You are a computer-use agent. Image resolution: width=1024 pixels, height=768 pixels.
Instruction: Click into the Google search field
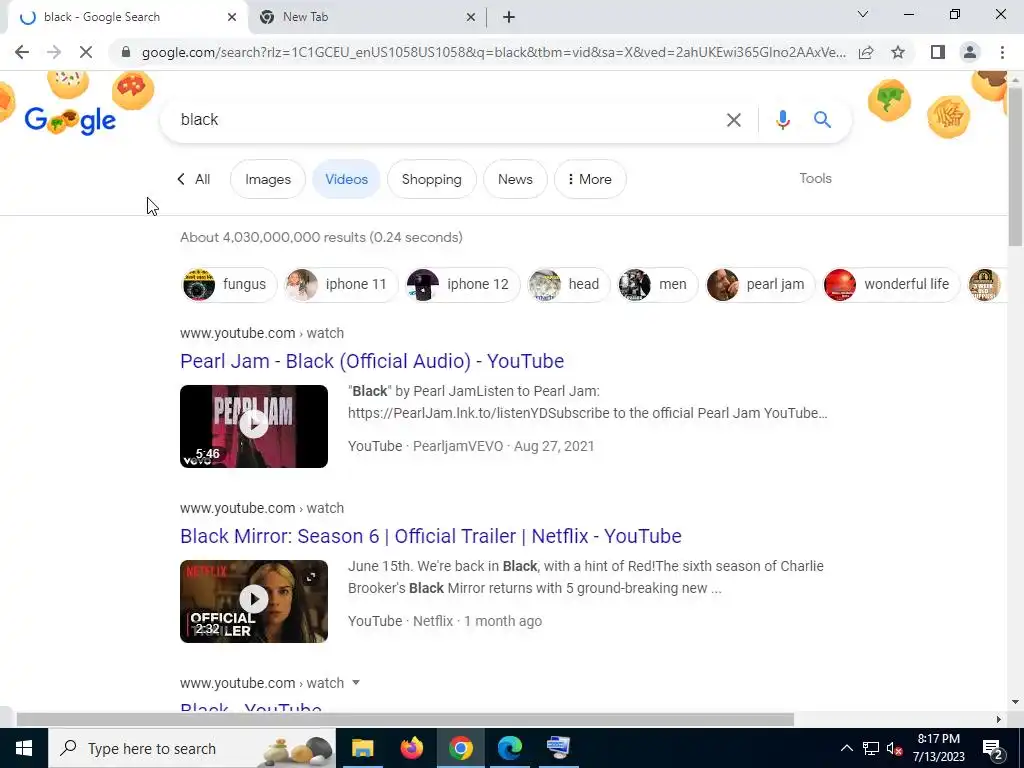pyautogui.click(x=444, y=120)
